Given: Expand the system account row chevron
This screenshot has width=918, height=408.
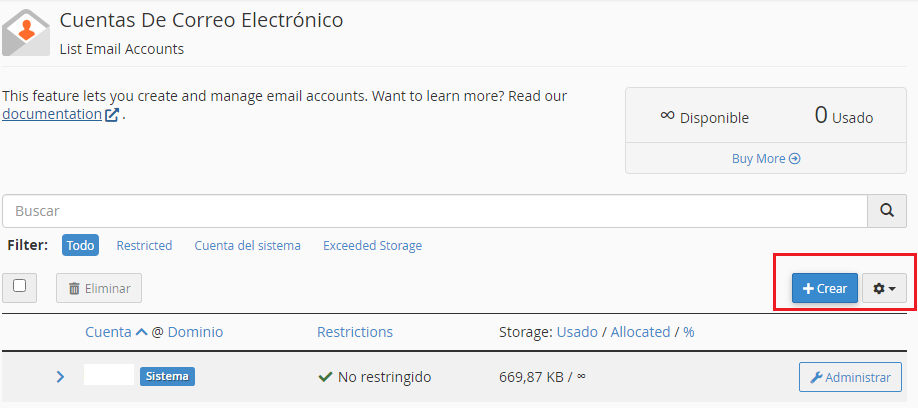Looking at the screenshot, I should [x=60, y=377].
